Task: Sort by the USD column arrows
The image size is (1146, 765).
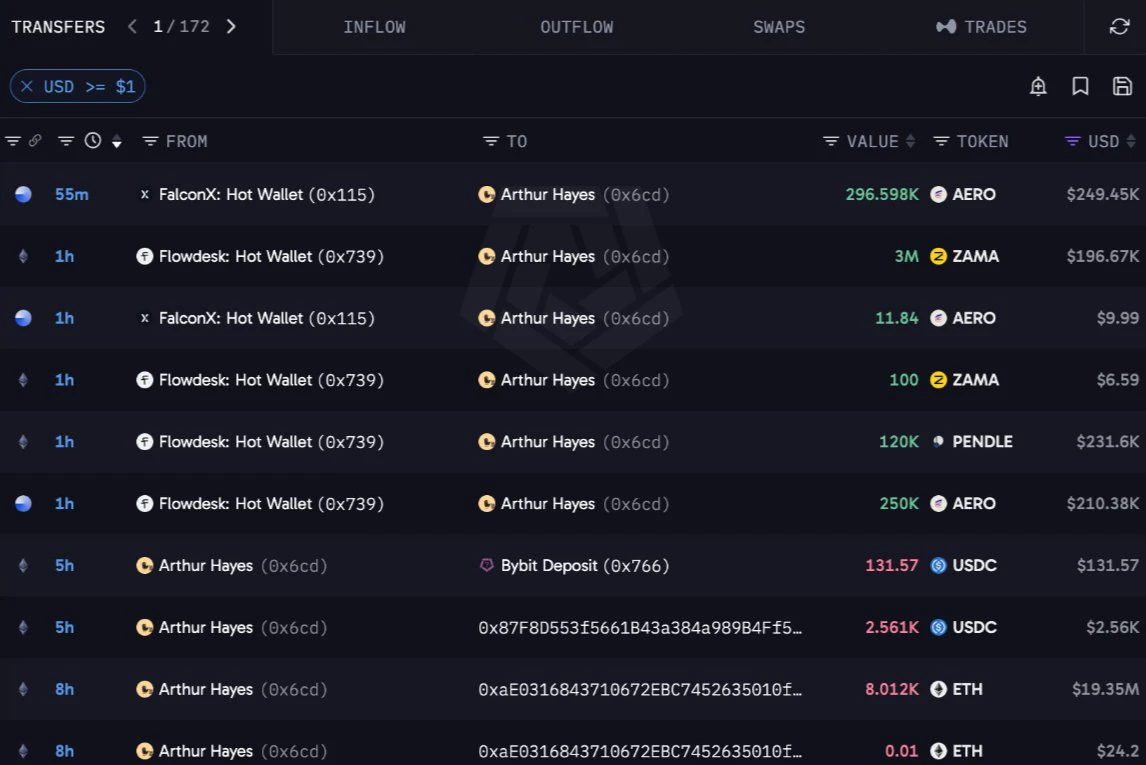Action: click(x=1131, y=141)
